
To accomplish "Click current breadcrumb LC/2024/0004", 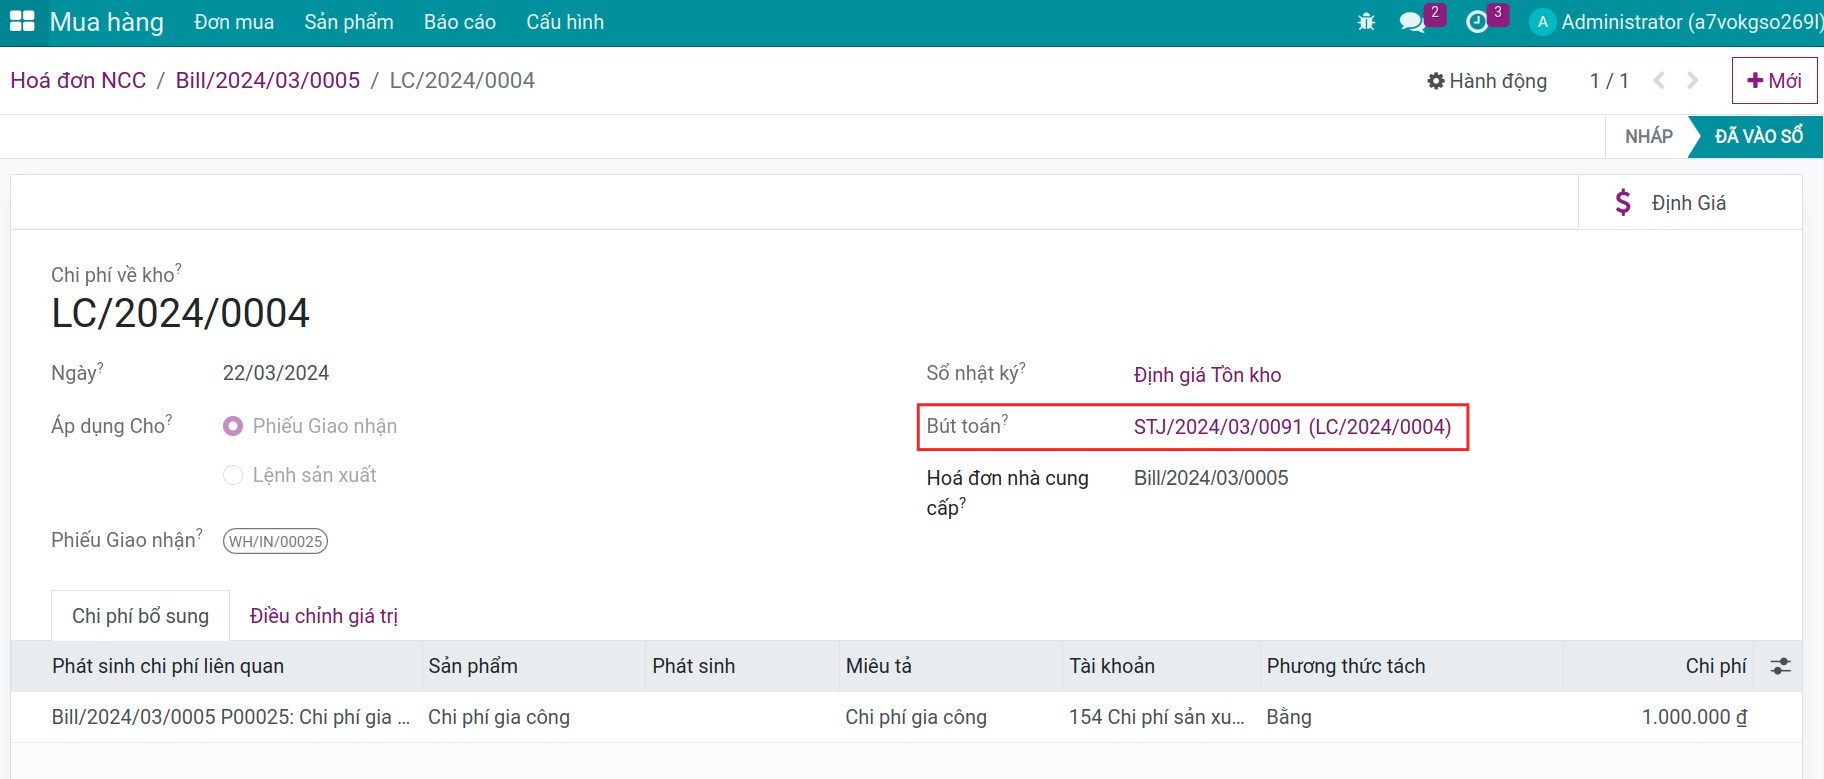I will tap(462, 80).
